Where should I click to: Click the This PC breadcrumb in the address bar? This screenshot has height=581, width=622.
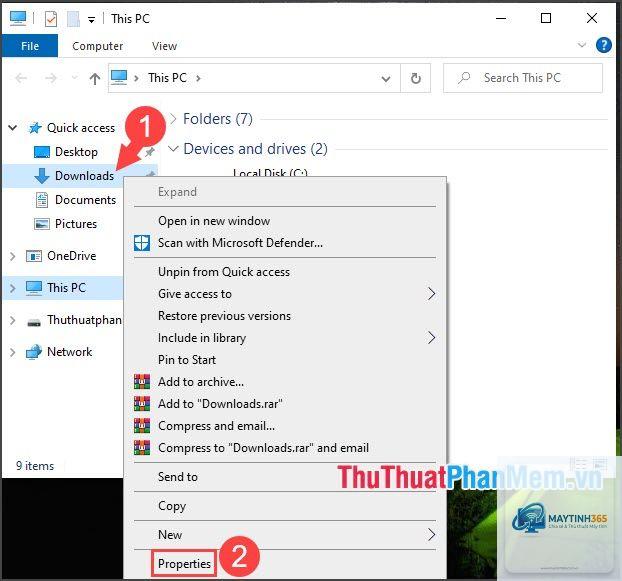tap(167, 78)
